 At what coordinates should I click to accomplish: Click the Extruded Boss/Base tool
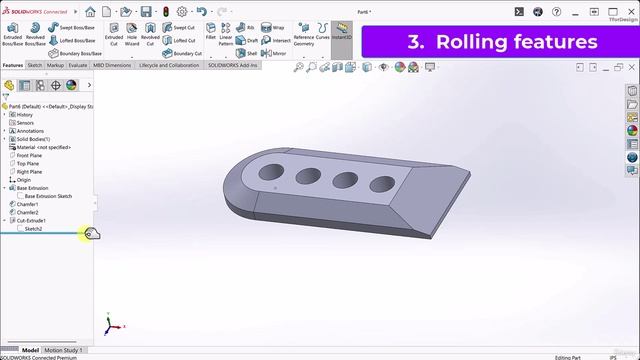click(13, 34)
